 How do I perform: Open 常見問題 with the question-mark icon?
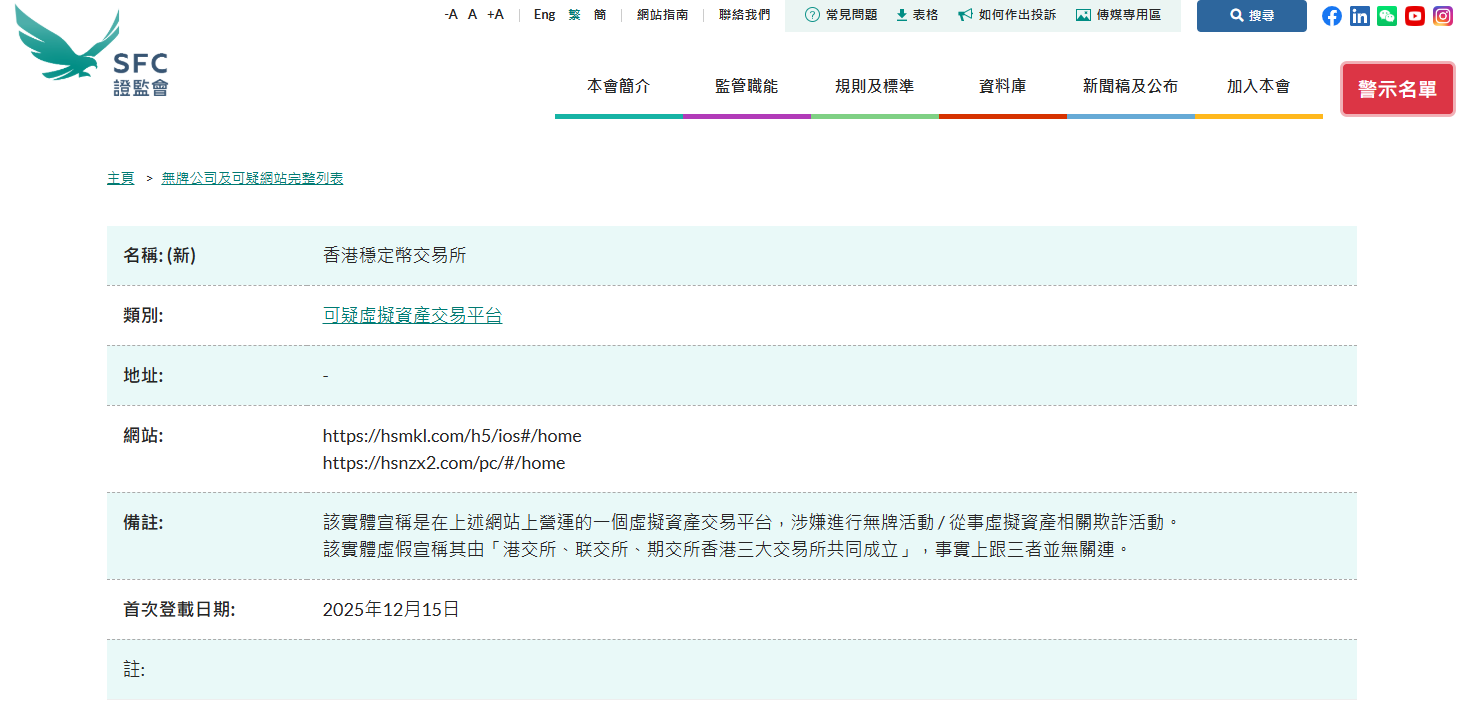[838, 16]
